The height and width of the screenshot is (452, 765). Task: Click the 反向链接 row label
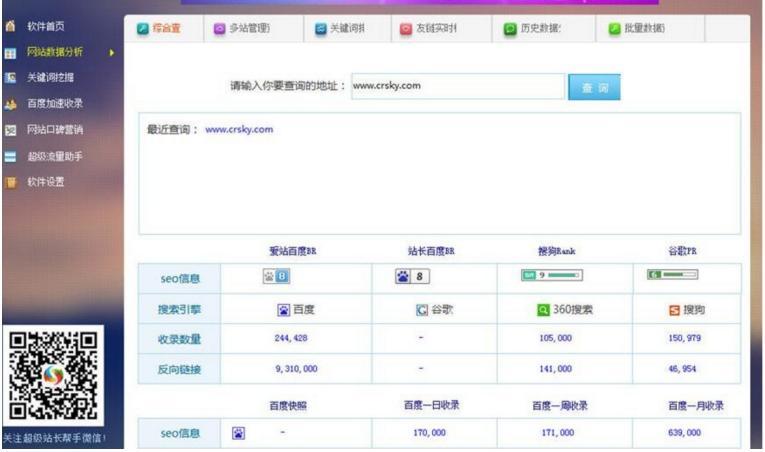coord(179,370)
